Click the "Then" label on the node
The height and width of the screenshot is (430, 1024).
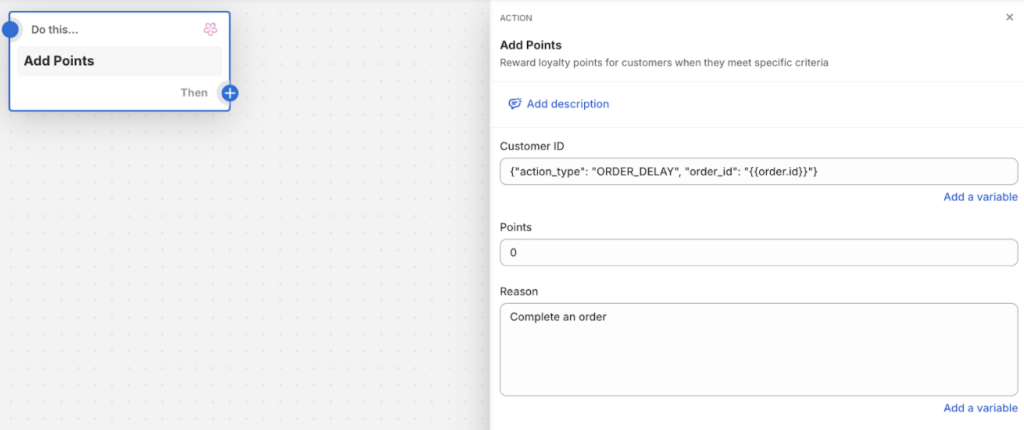pyautogui.click(x=194, y=93)
